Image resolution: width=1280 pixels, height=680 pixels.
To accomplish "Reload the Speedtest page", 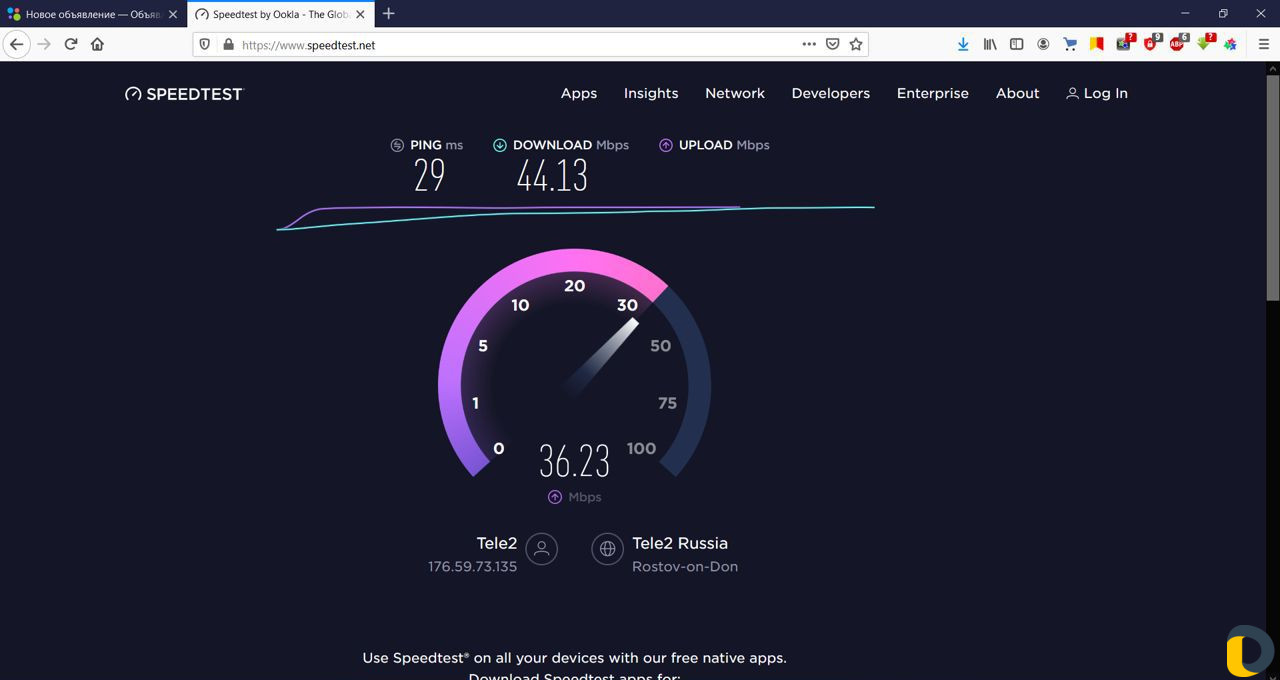I will point(71,44).
